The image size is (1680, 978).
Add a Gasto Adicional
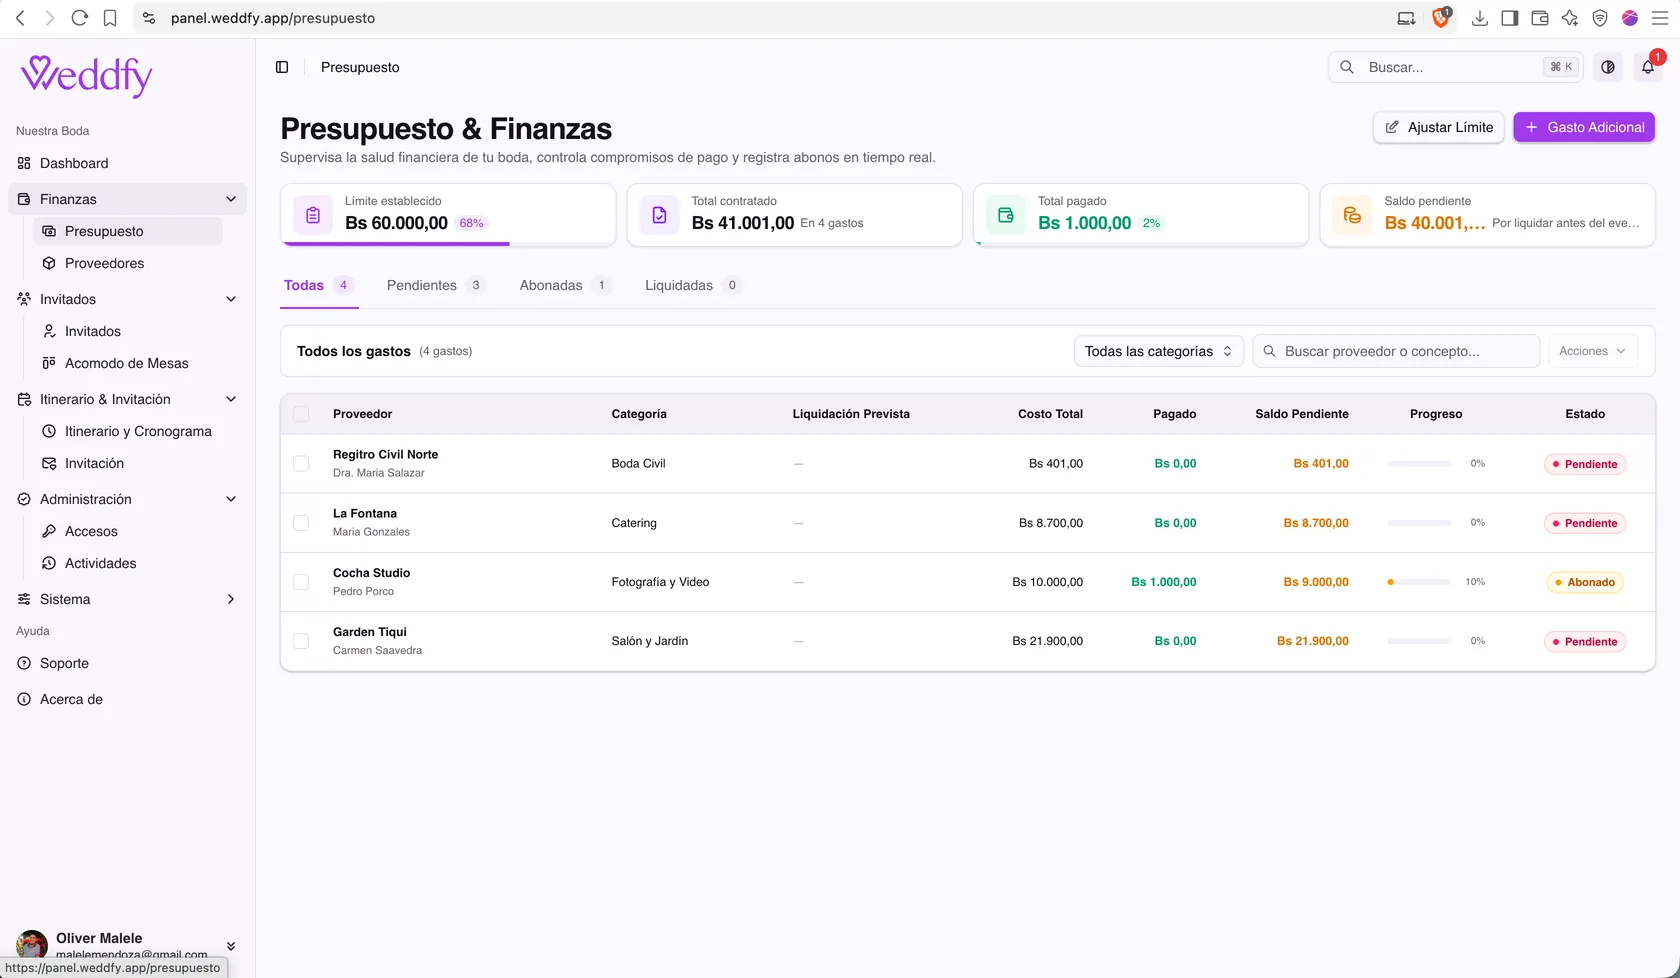coord(1584,127)
